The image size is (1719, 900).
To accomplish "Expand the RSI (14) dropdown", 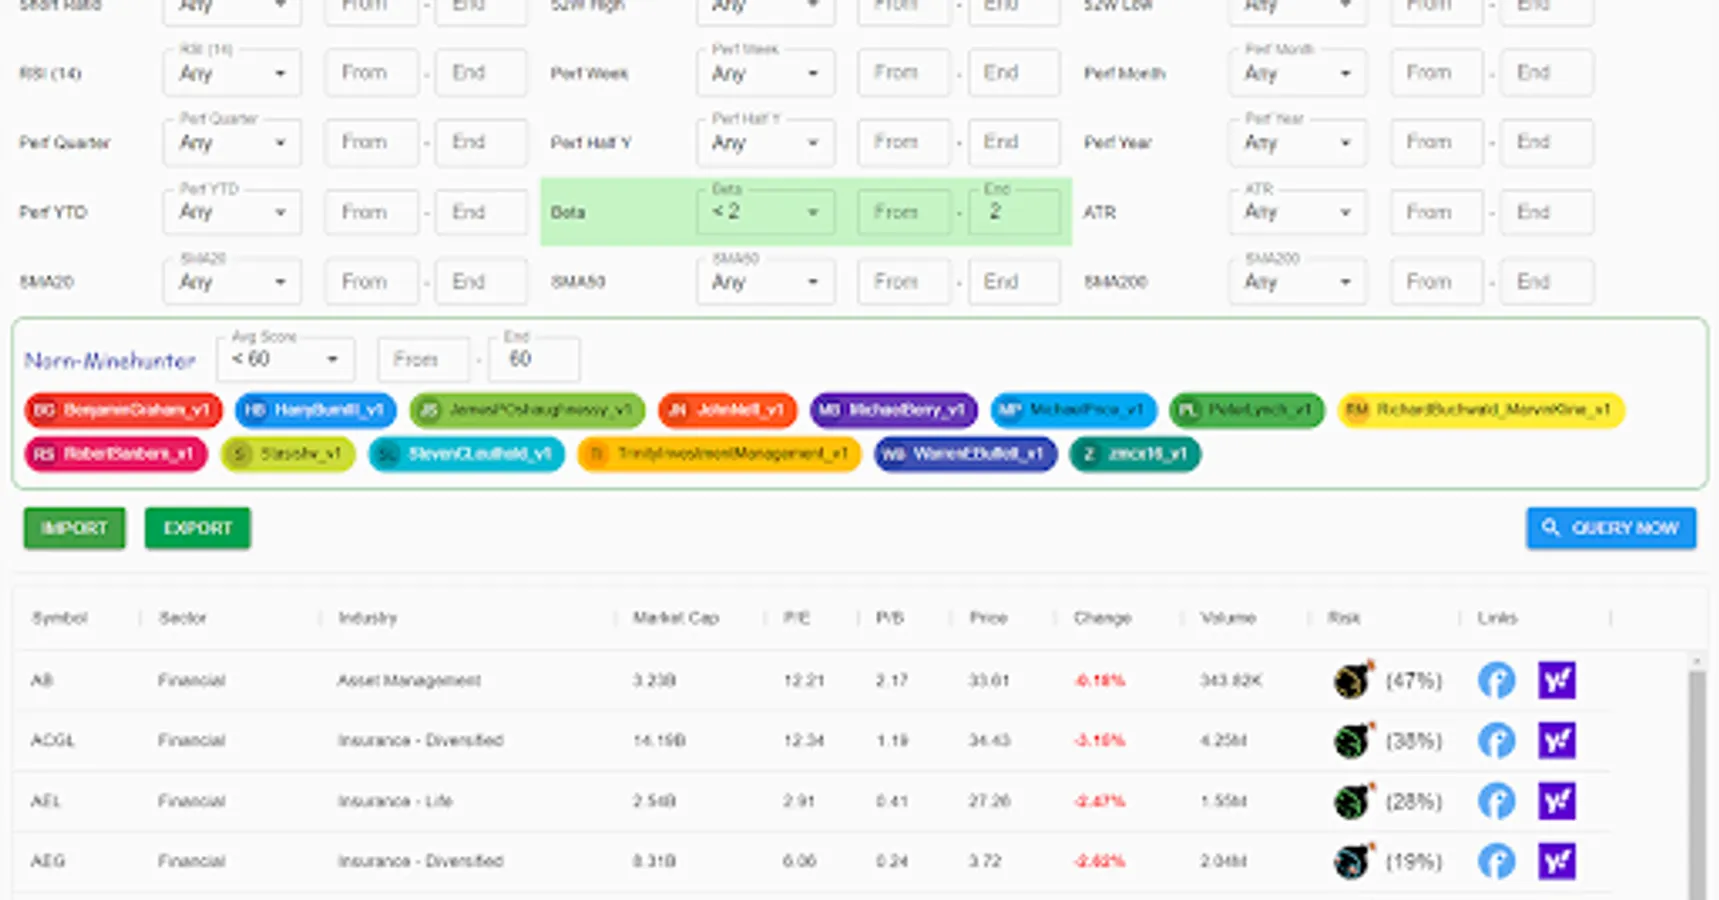I will coord(232,73).
